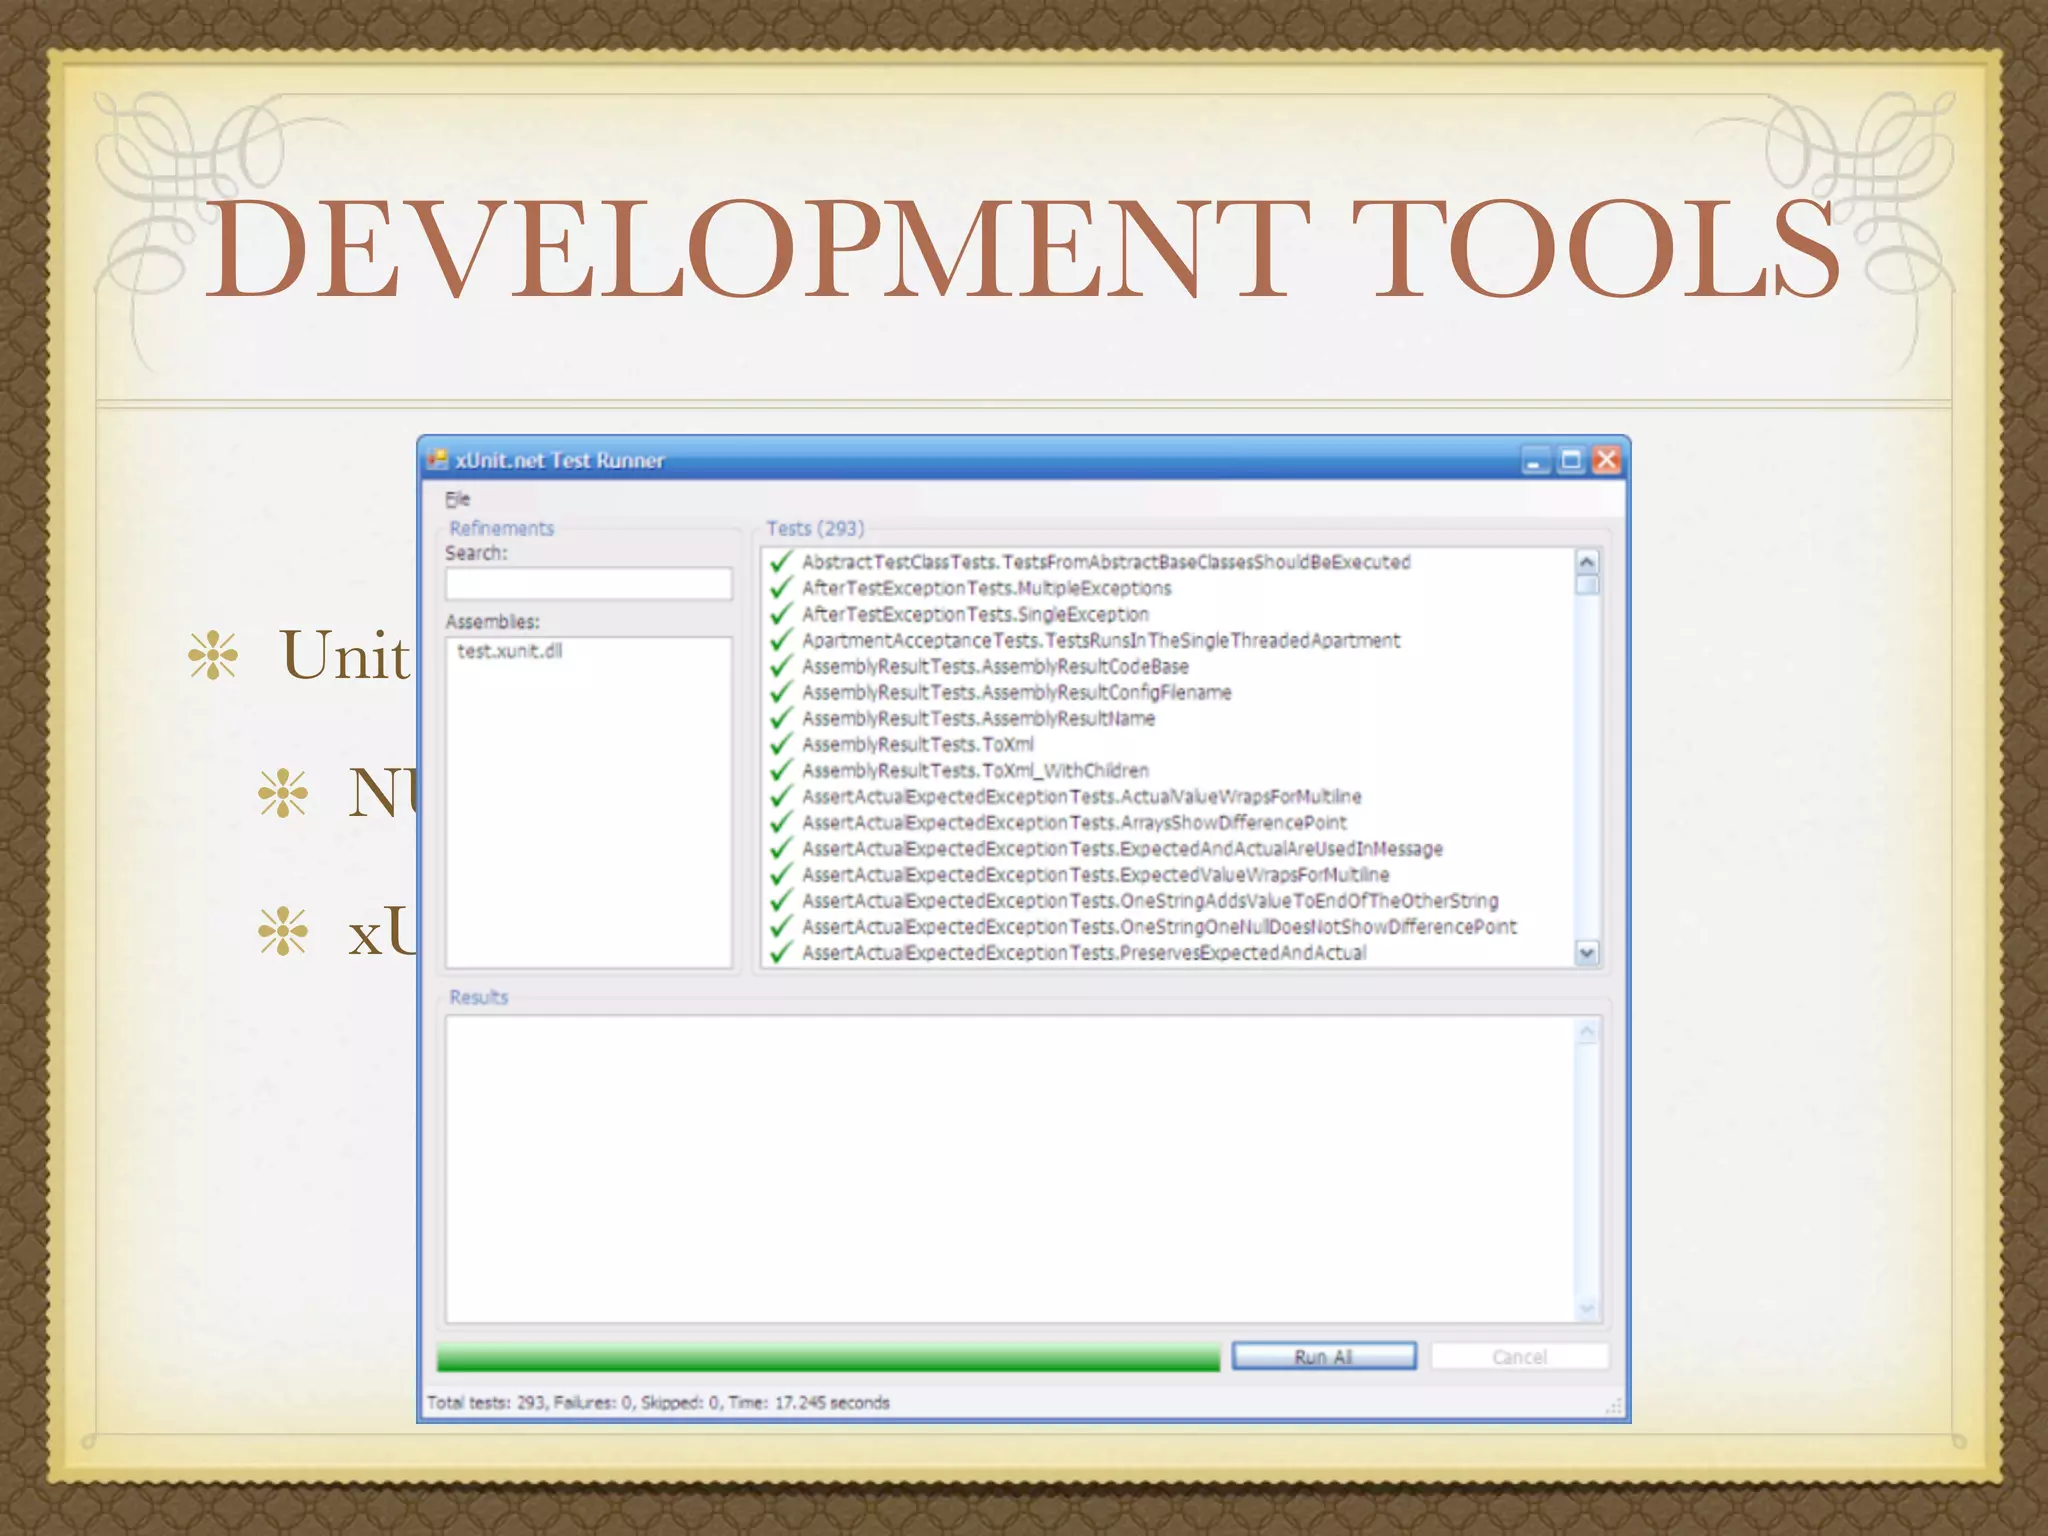This screenshot has height=1536, width=2048.
Task: Click green checkmark beside ActualValueWrapsForMultiline test
Action: point(781,795)
